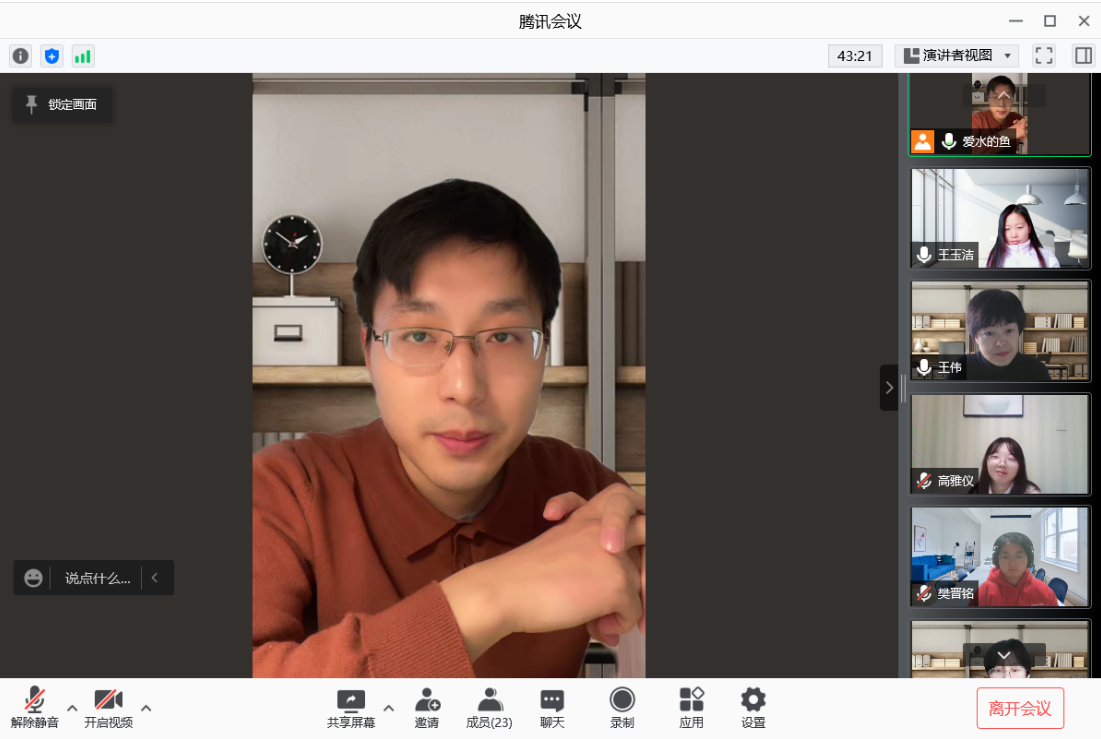Enter full screen mode

1044,56
